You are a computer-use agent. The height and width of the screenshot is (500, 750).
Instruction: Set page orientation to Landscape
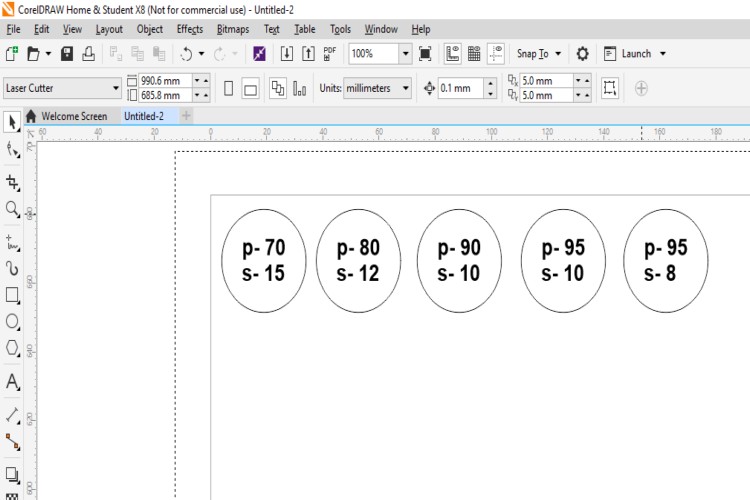(x=250, y=89)
